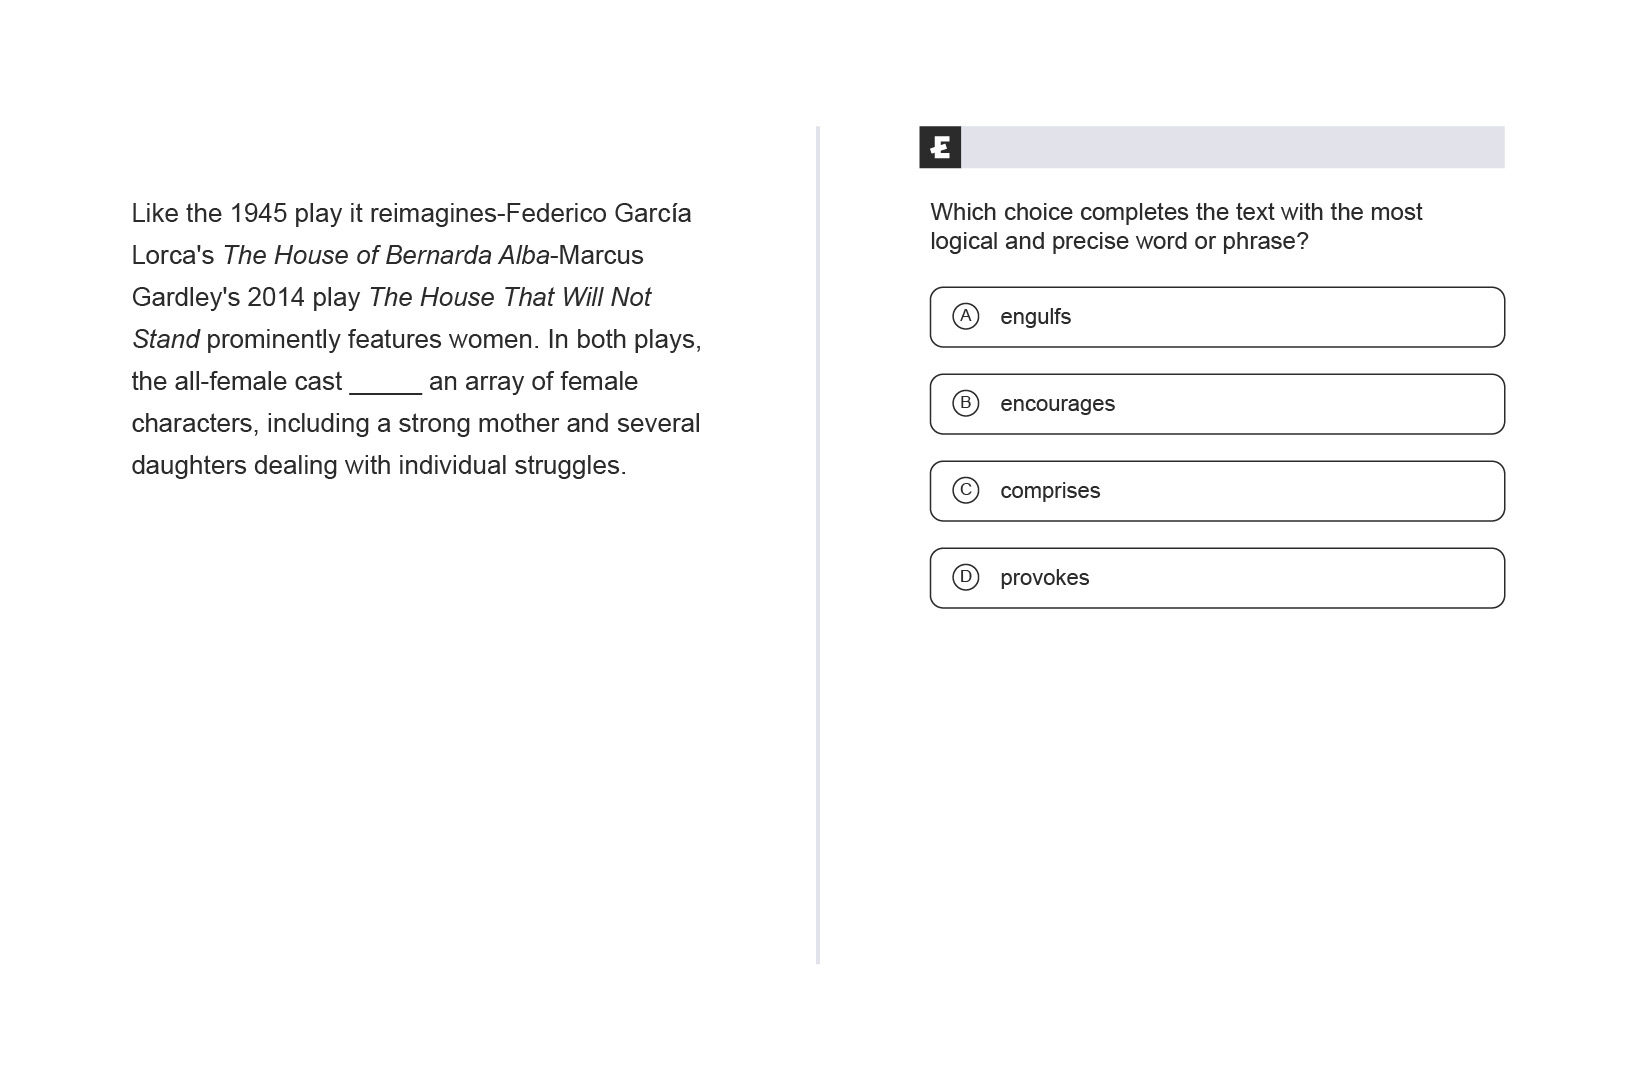Select the circled A radio button
The image size is (1636, 1092).
965,316
